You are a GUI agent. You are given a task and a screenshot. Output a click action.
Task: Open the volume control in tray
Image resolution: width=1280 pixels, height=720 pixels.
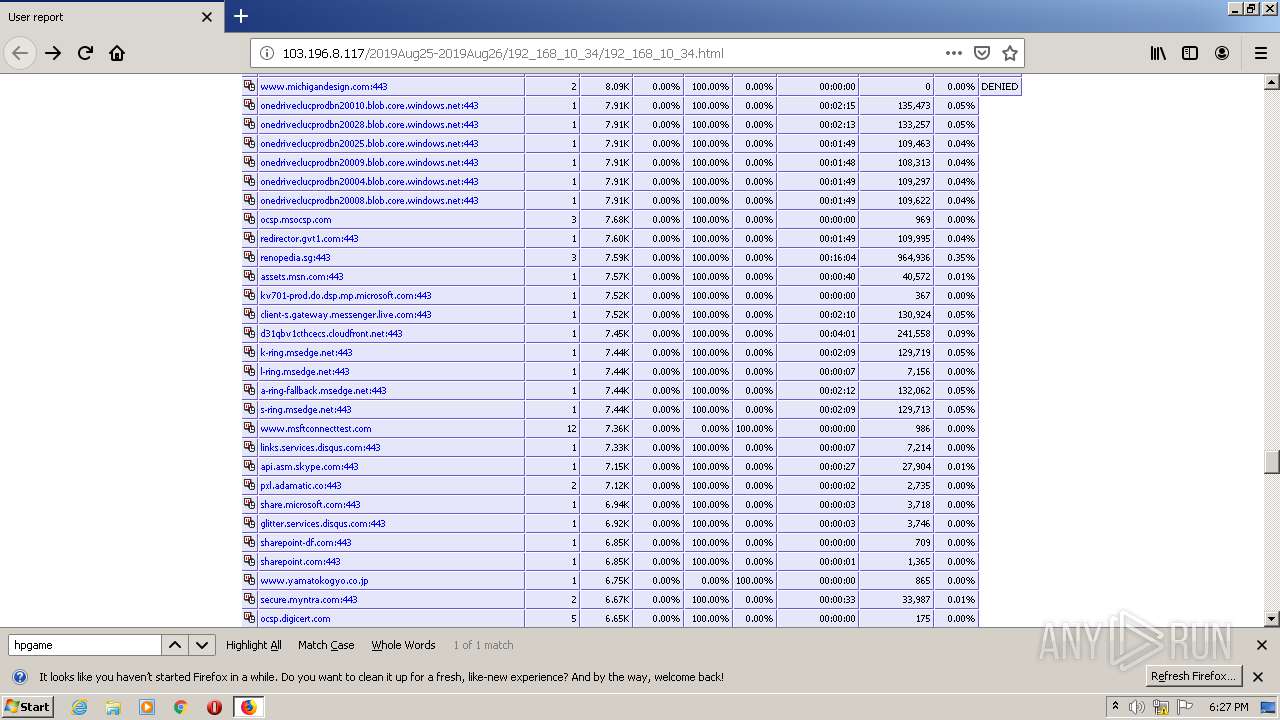(x=1137, y=707)
